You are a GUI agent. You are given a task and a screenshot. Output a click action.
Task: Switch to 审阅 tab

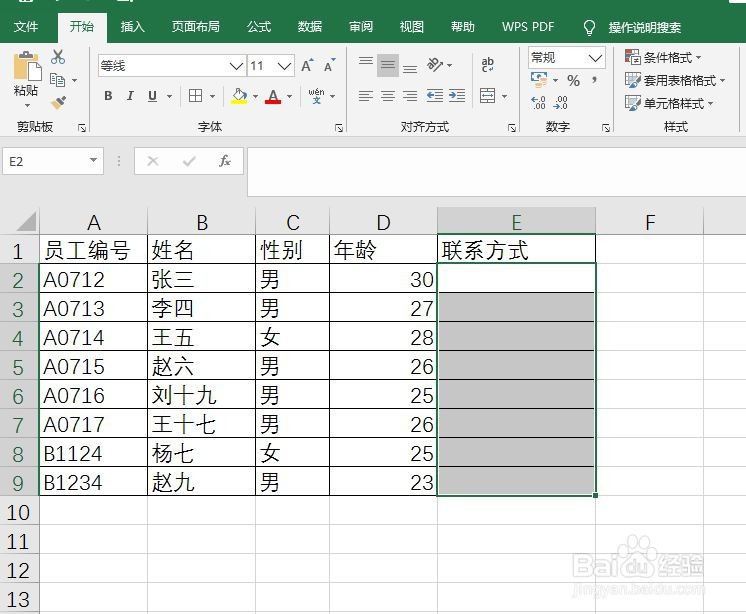click(x=361, y=27)
